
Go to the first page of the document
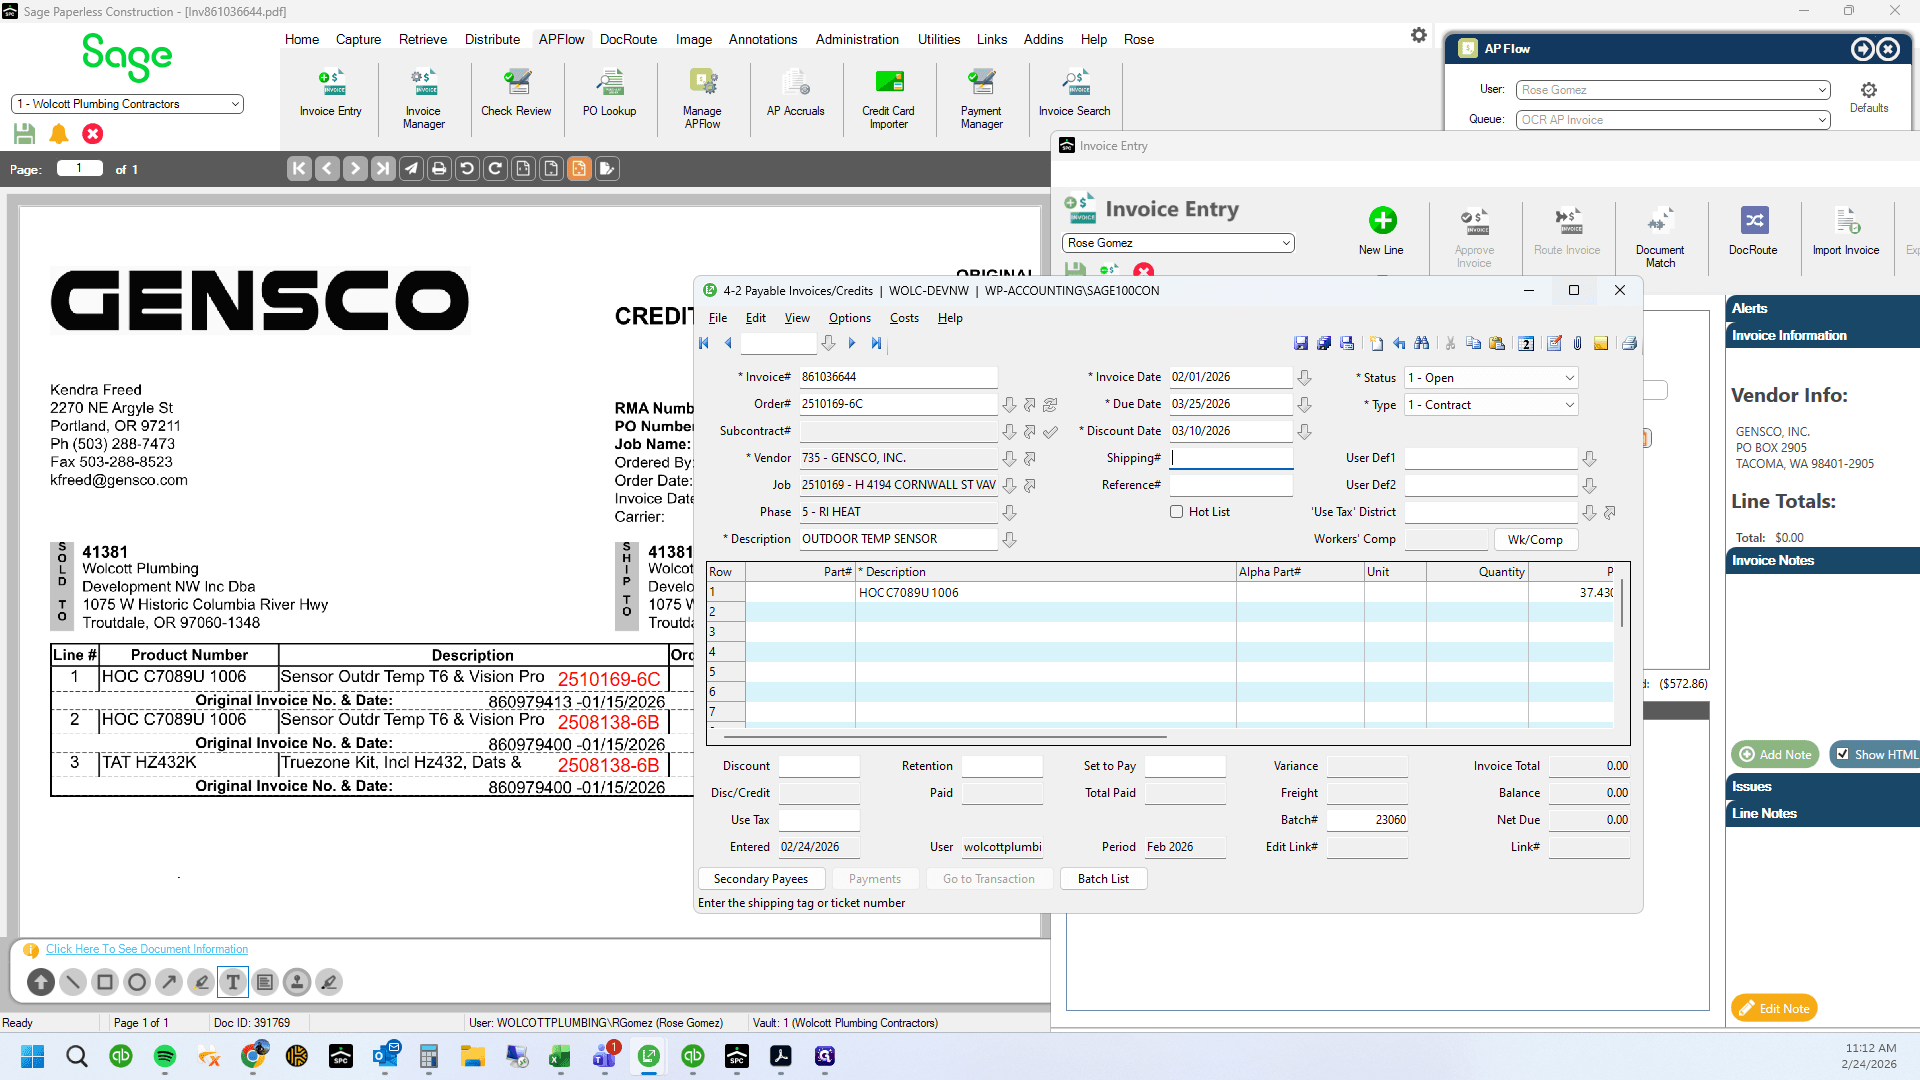coord(299,169)
